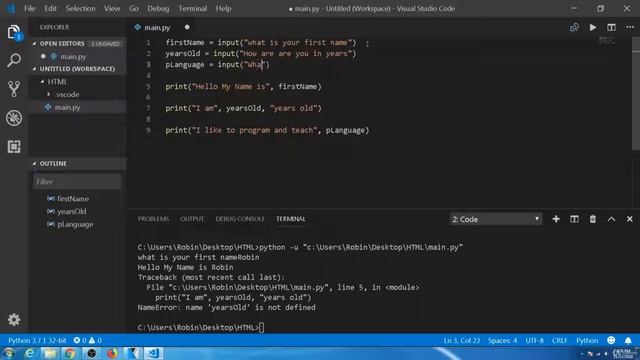Viewport: 640px width, 360px height.
Task: Split the terminal panel
Action: tap(574, 219)
